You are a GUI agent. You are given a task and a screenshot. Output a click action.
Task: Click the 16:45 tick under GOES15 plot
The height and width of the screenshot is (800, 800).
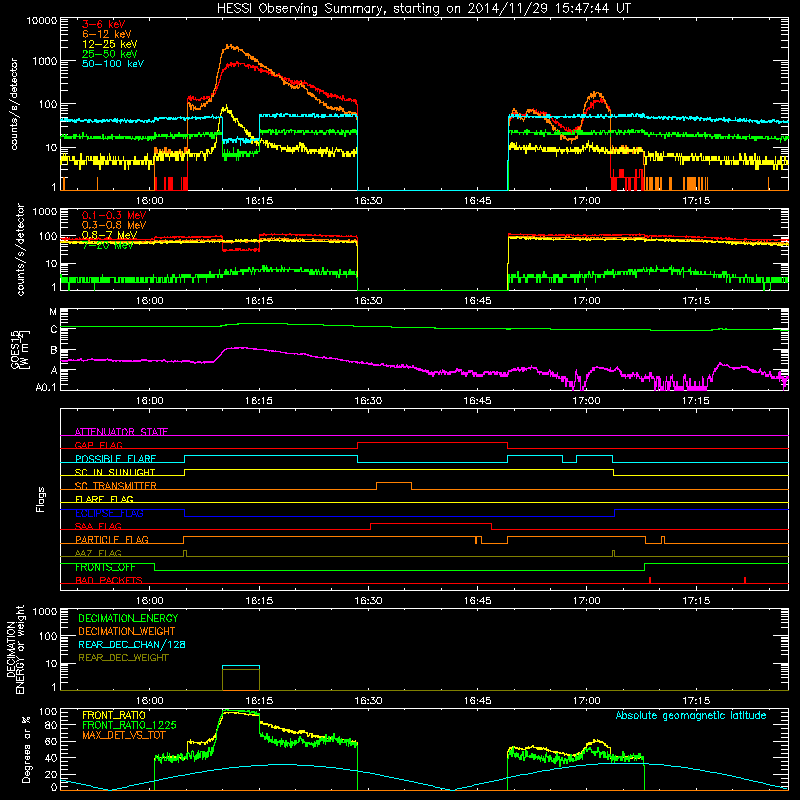click(478, 401)
